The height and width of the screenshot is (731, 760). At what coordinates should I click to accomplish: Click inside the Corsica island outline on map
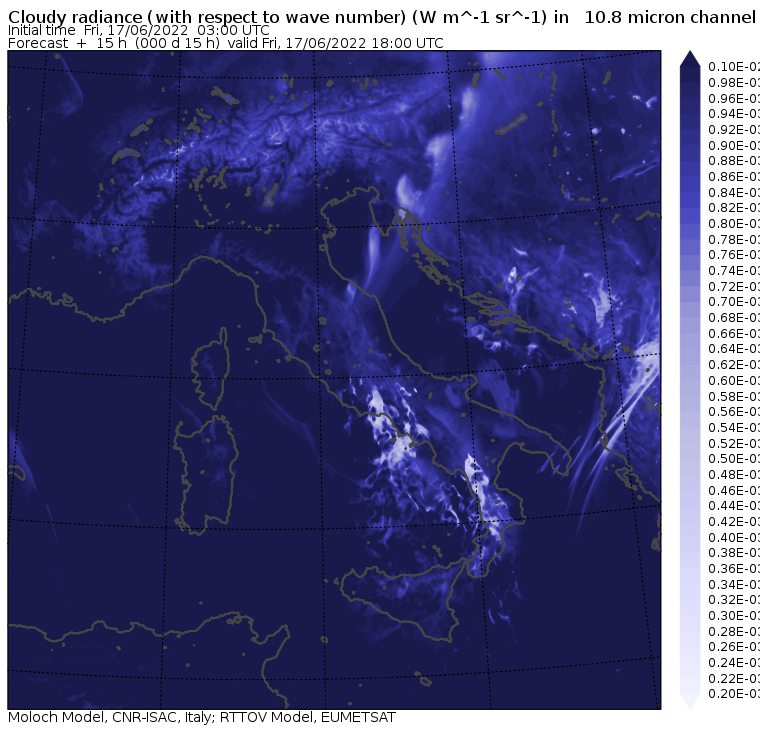coord(212,371)
